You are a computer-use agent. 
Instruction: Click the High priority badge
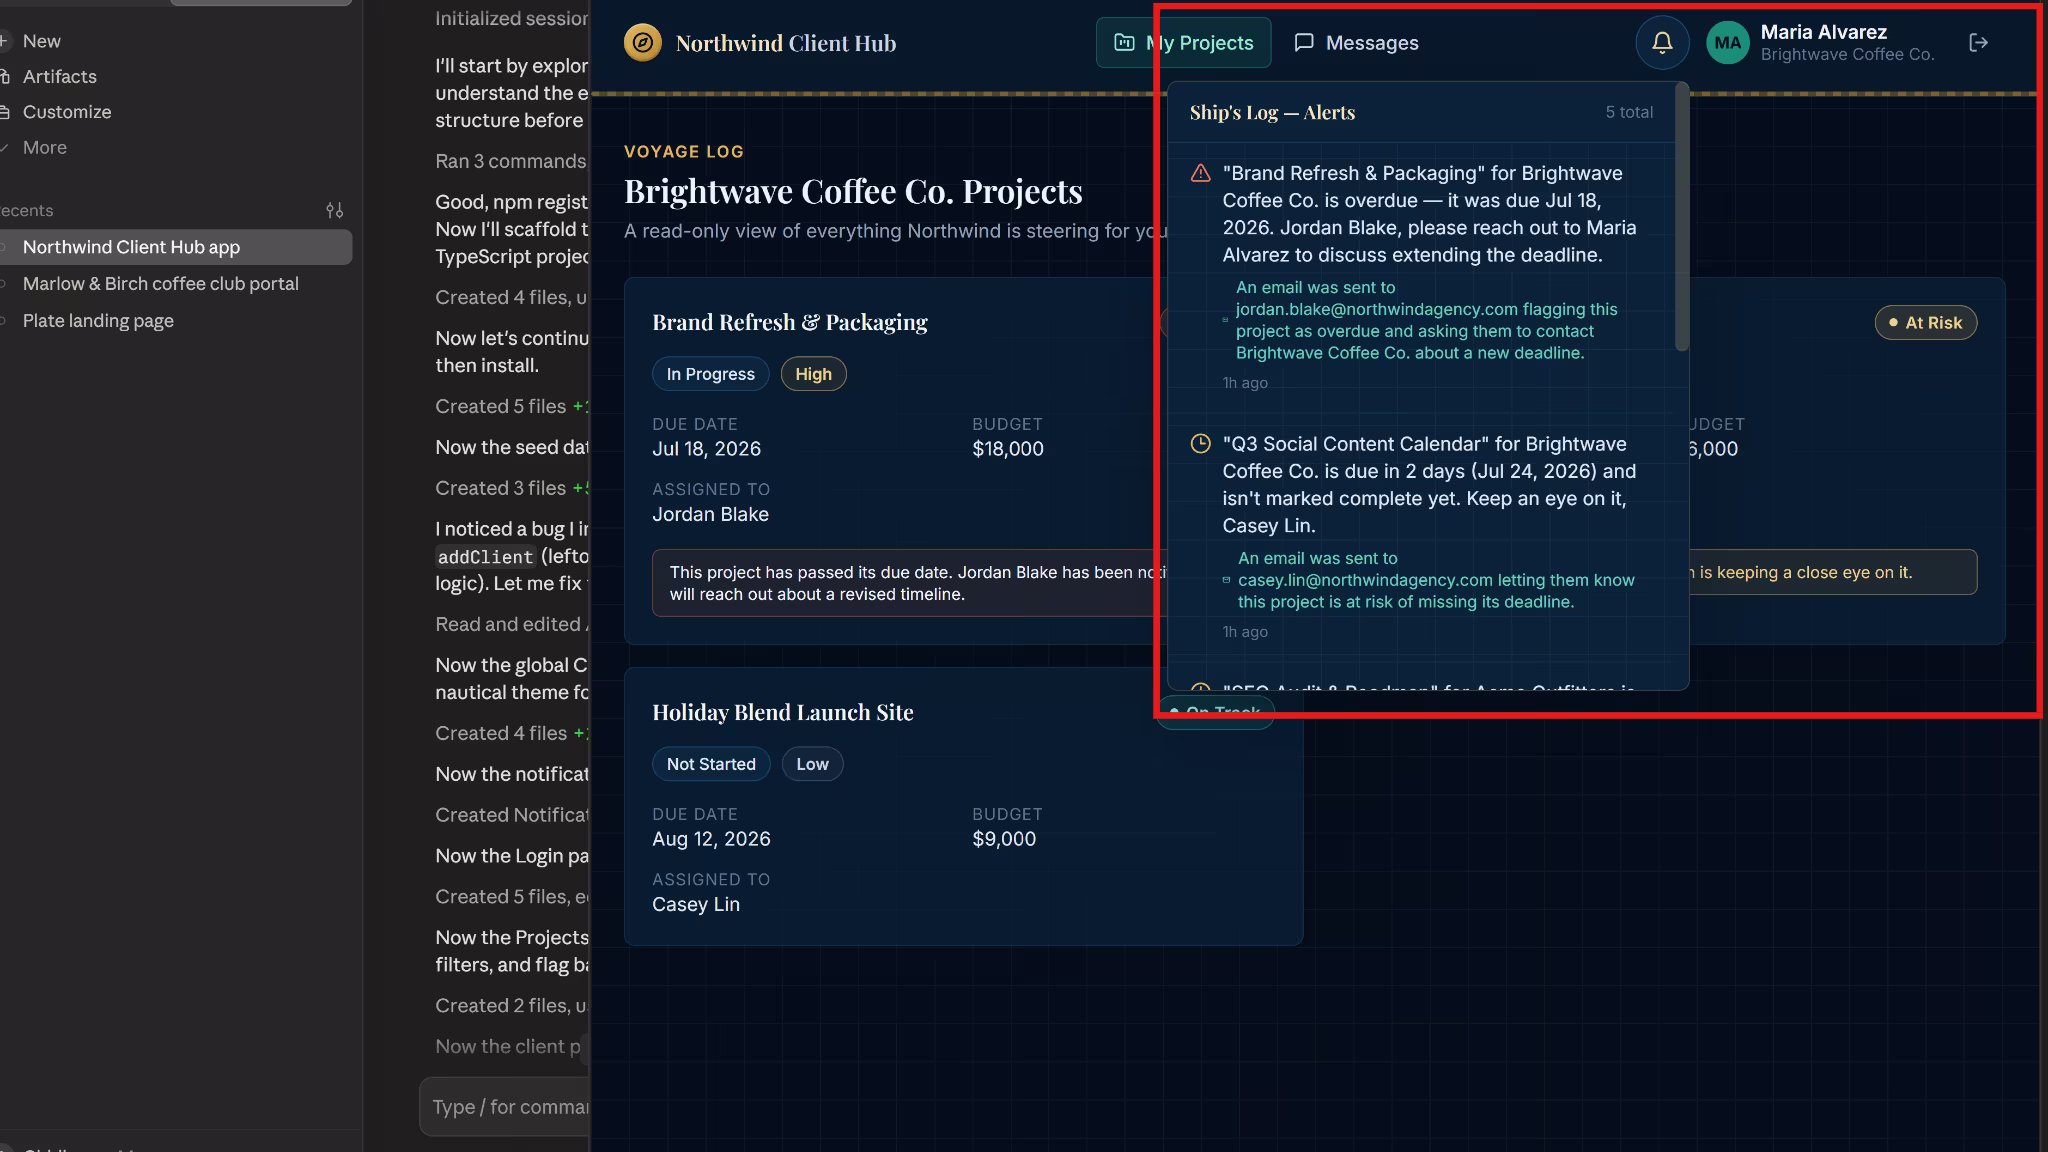pos(813,374)
